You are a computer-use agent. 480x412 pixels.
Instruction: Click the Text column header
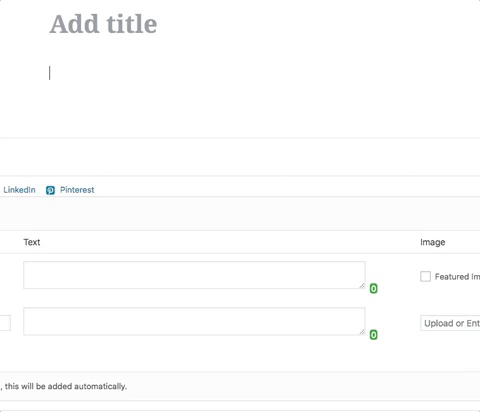click(x=32, y=242)
